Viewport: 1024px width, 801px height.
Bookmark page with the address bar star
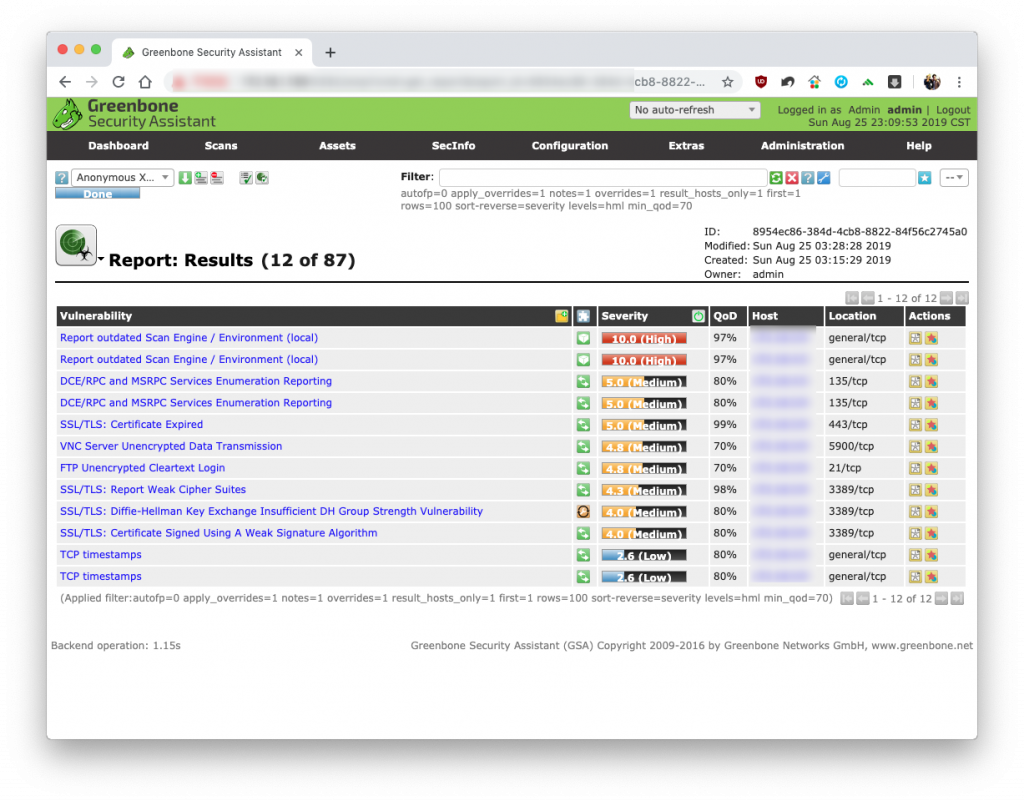[728, 82]
